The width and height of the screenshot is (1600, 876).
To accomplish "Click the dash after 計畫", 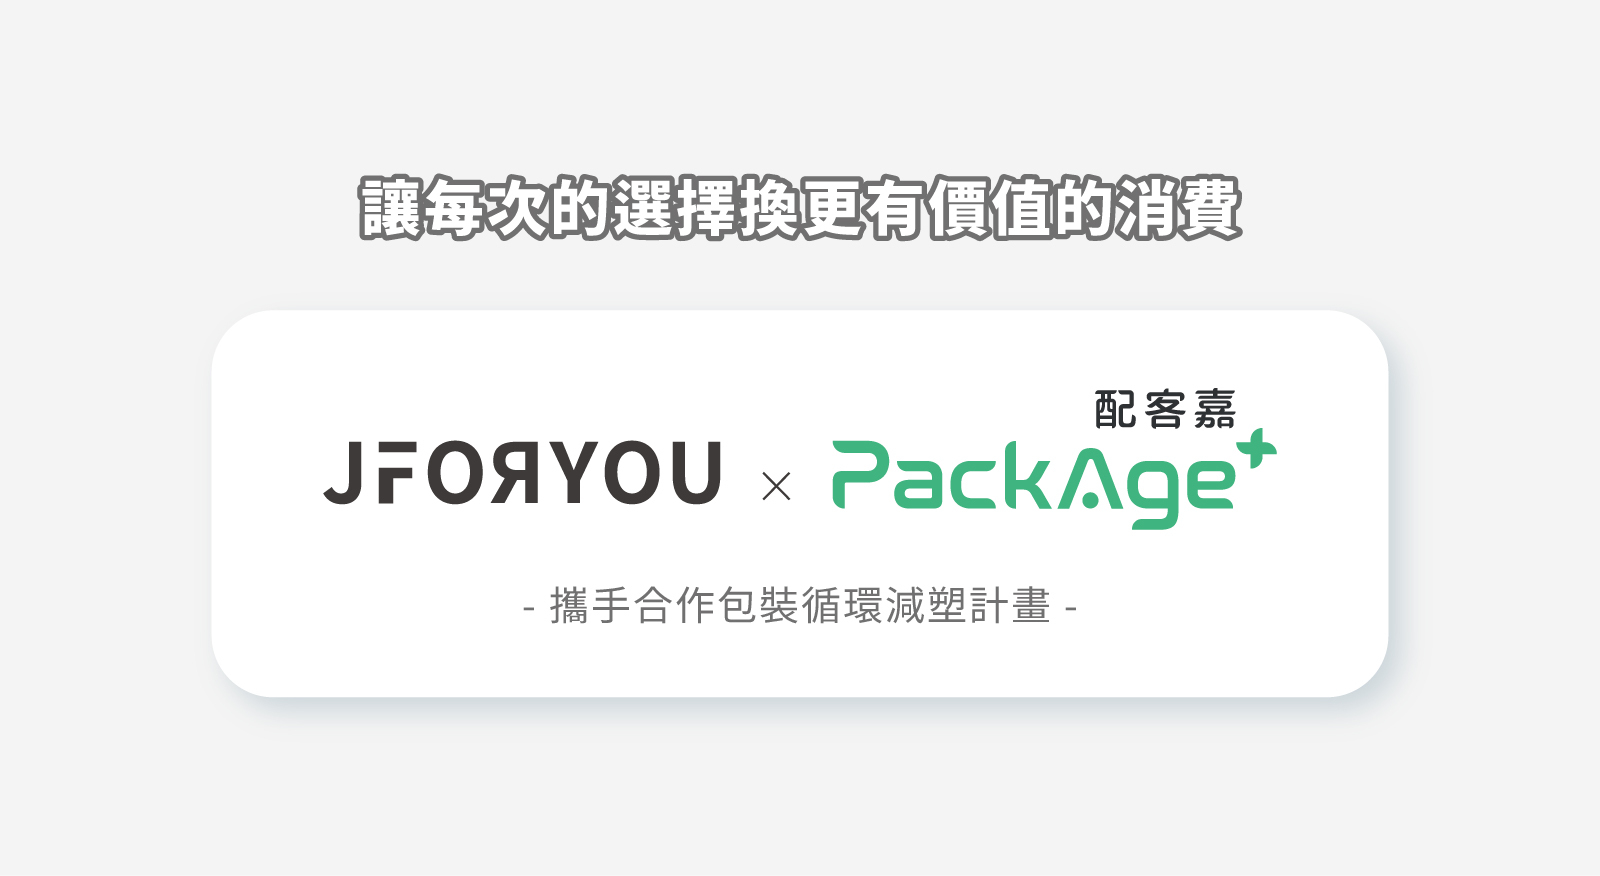I will (1071, 608).
